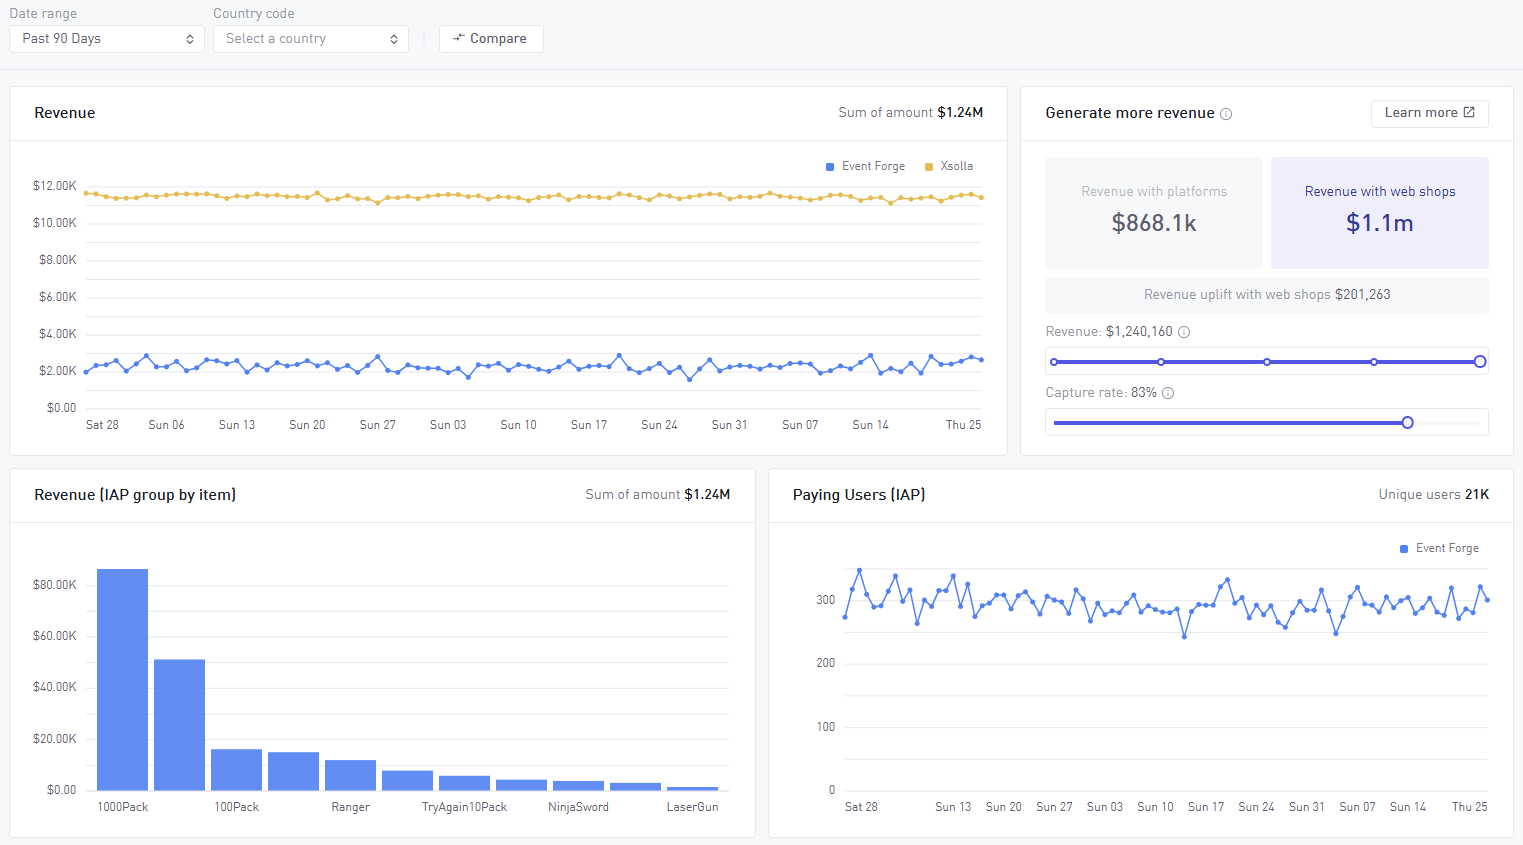Toggle Event Forge series in Paying Users legend
This screenshot has height=845, width=1523.
(1446, 548)
